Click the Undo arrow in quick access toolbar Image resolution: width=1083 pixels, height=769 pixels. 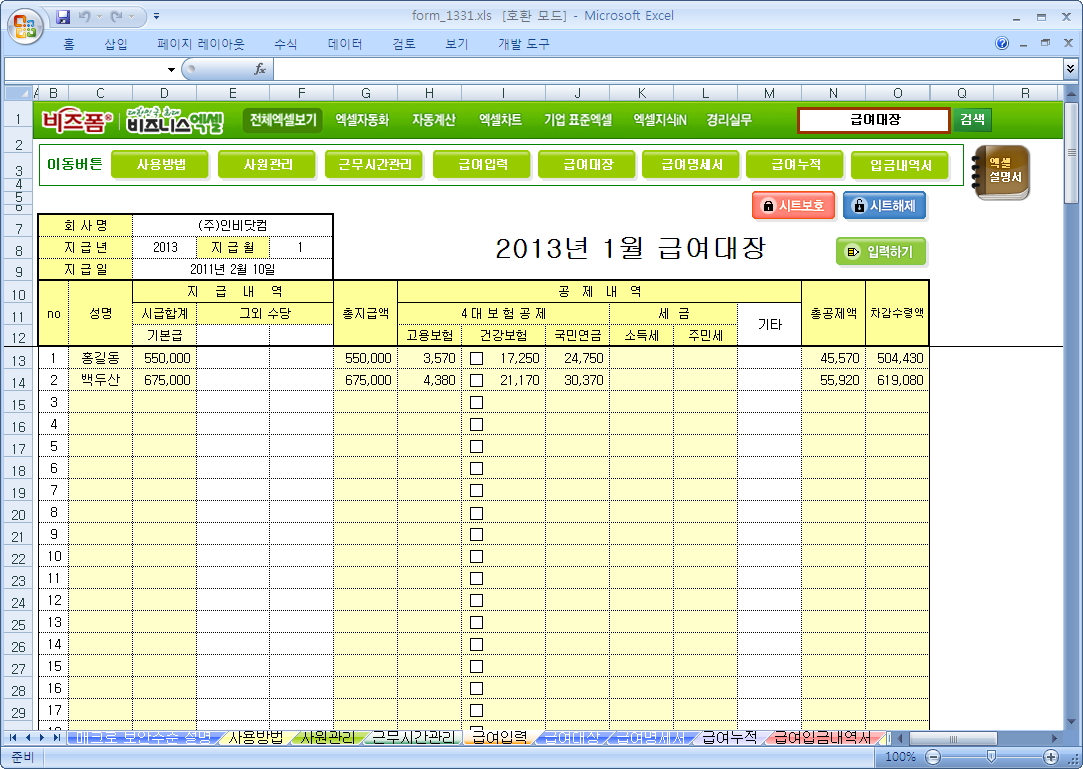[x=85, y=16]
